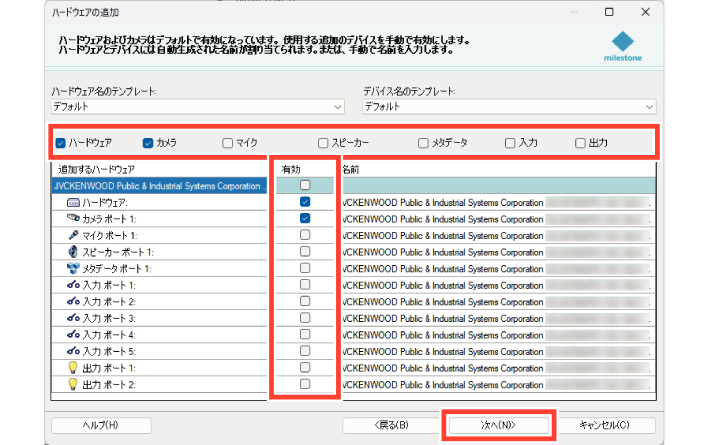
Task: Click the output port 1 lightbulb icon
Action: (72, 368)
